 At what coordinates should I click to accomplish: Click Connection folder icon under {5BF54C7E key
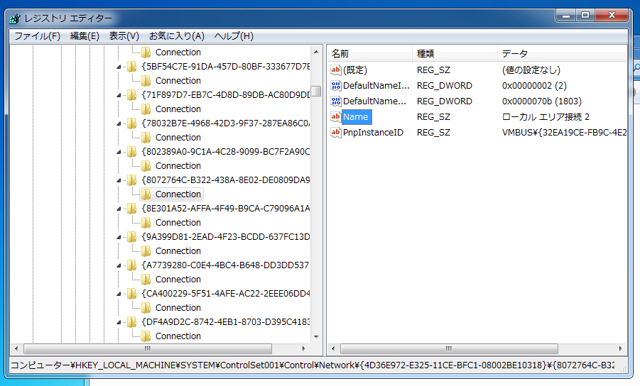click(146, 80)
